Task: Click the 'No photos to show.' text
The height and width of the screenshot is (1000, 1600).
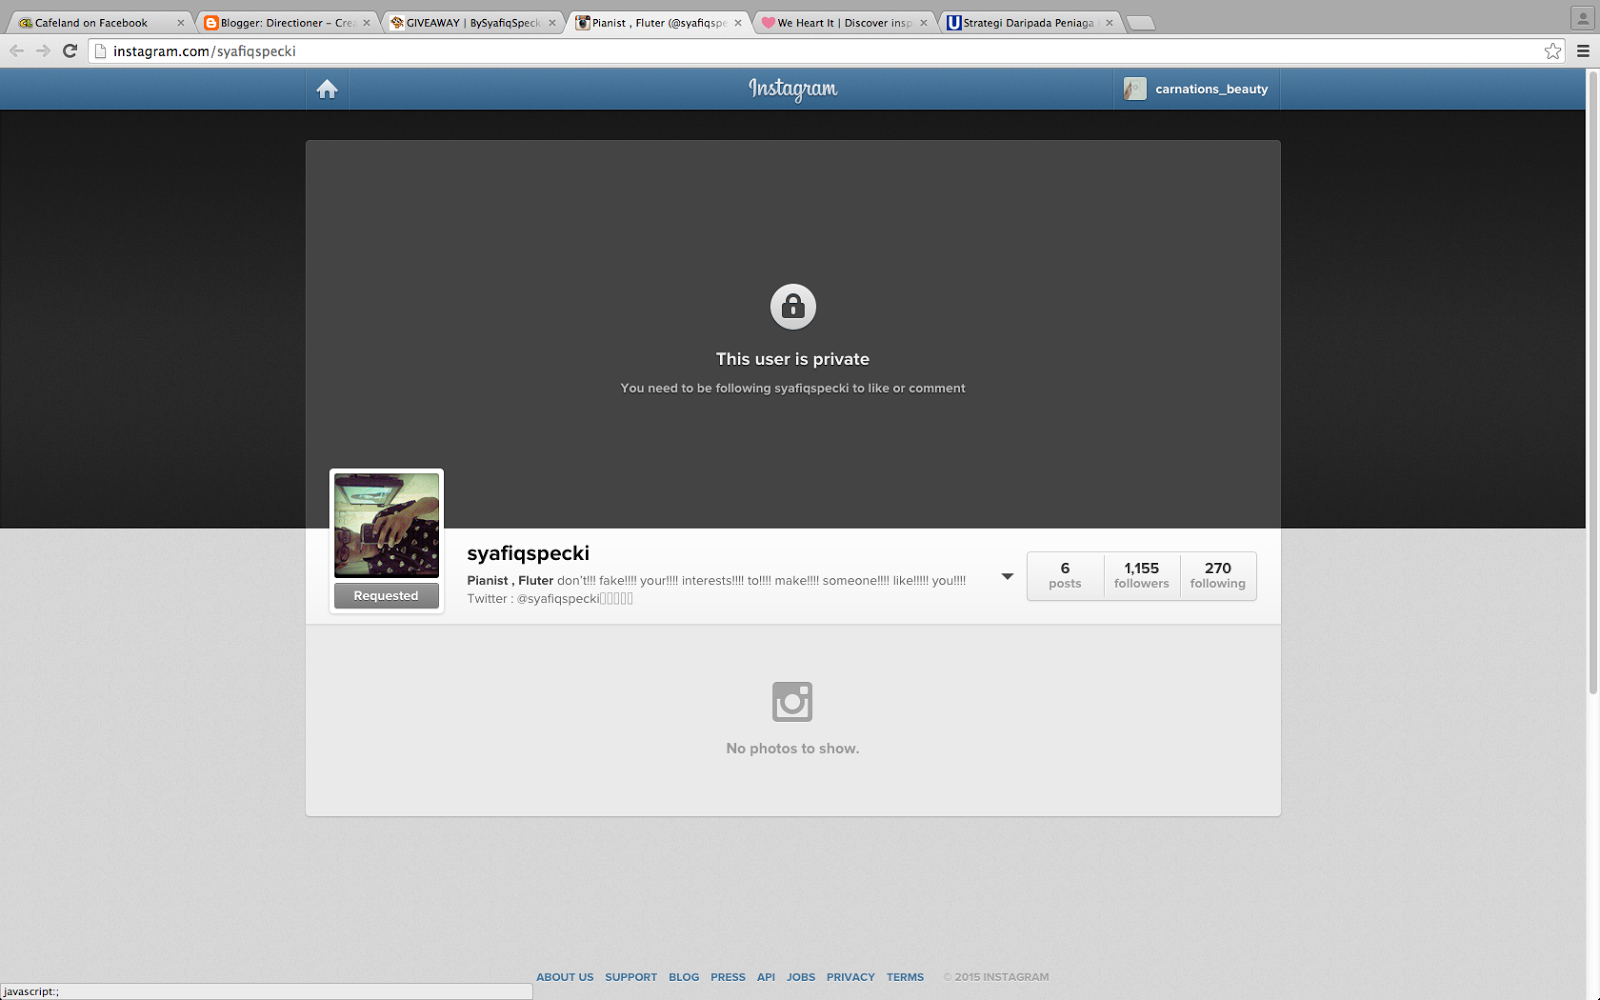Action: tap(793, 748)
